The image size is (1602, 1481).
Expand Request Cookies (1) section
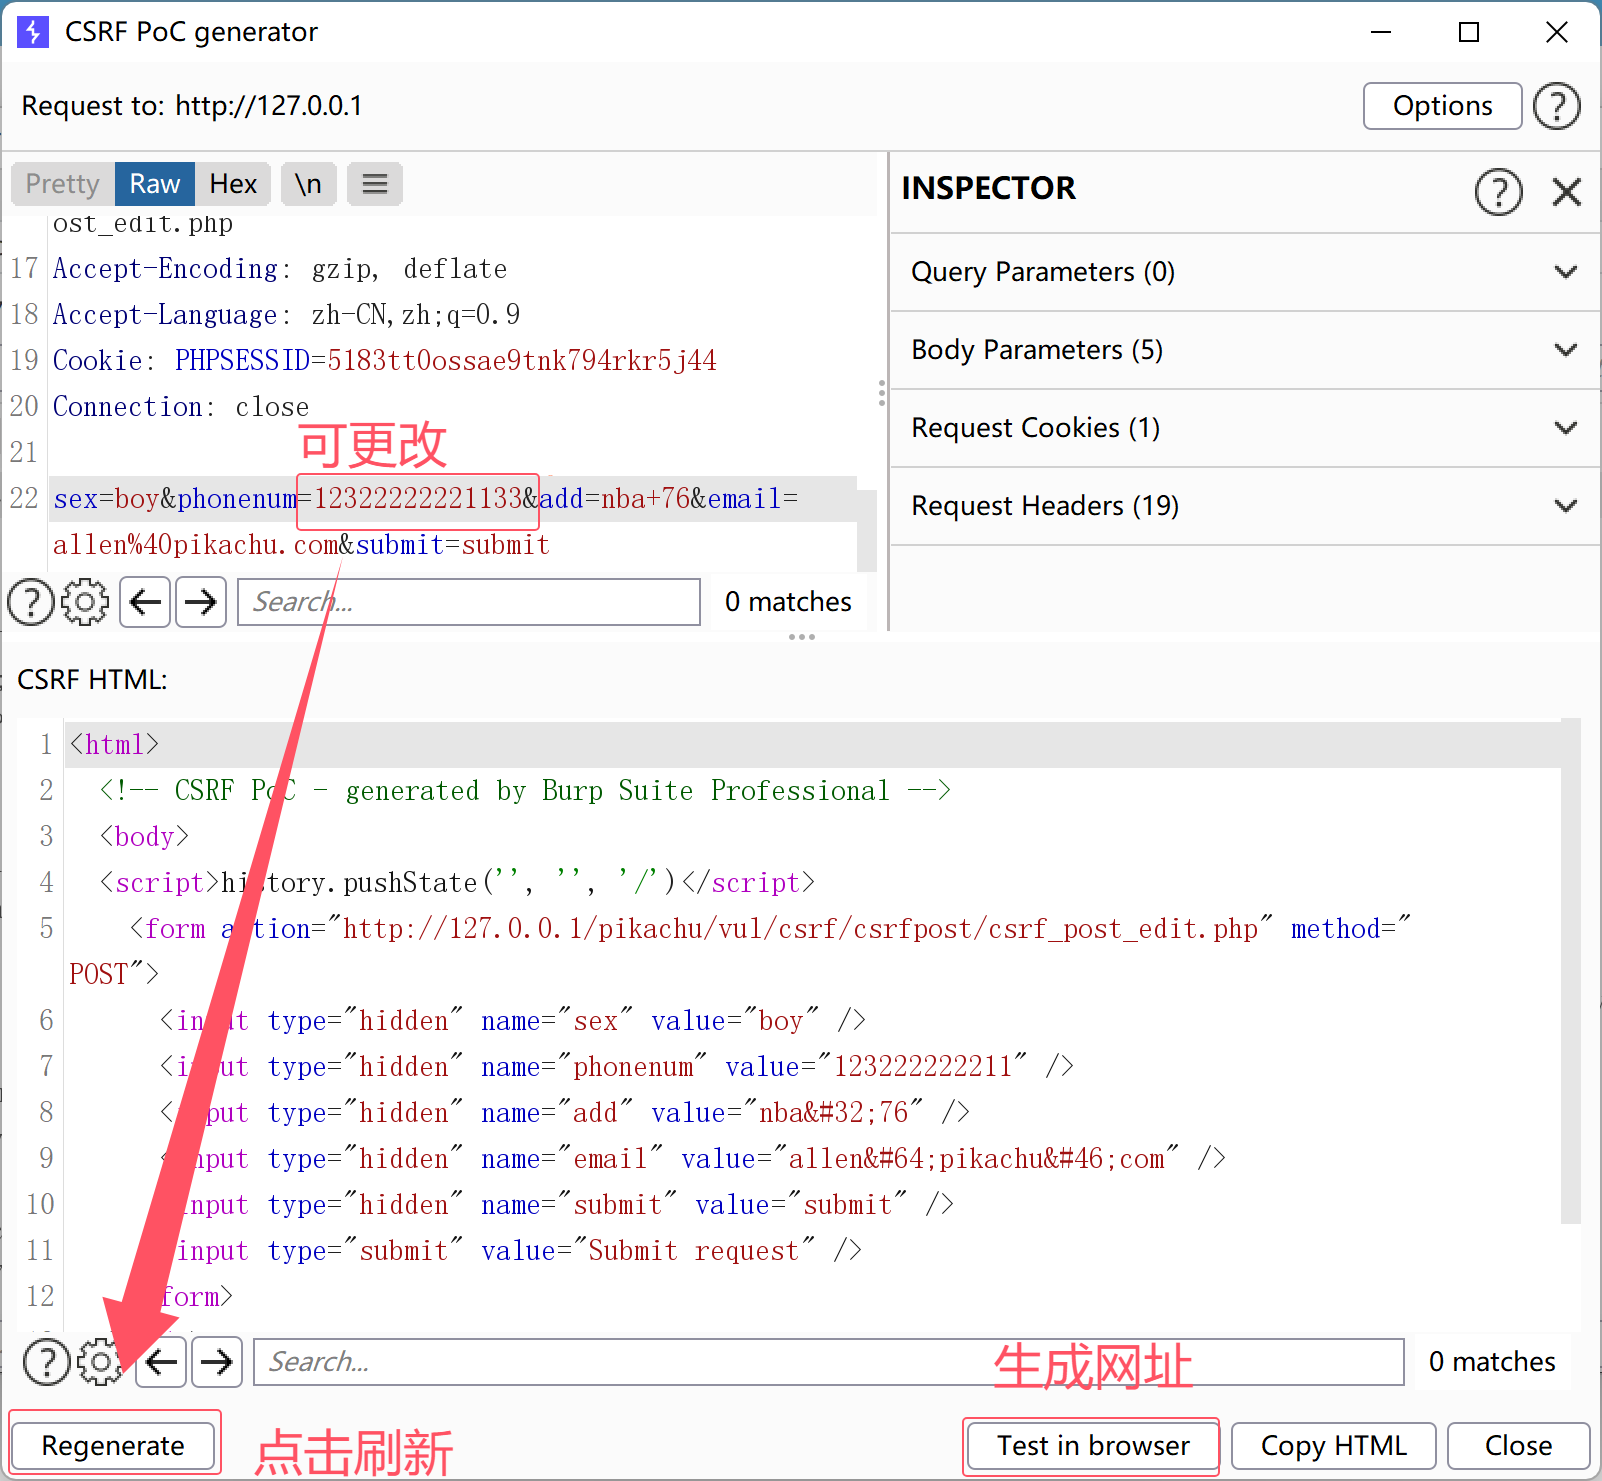click(x=1245, y=428)
